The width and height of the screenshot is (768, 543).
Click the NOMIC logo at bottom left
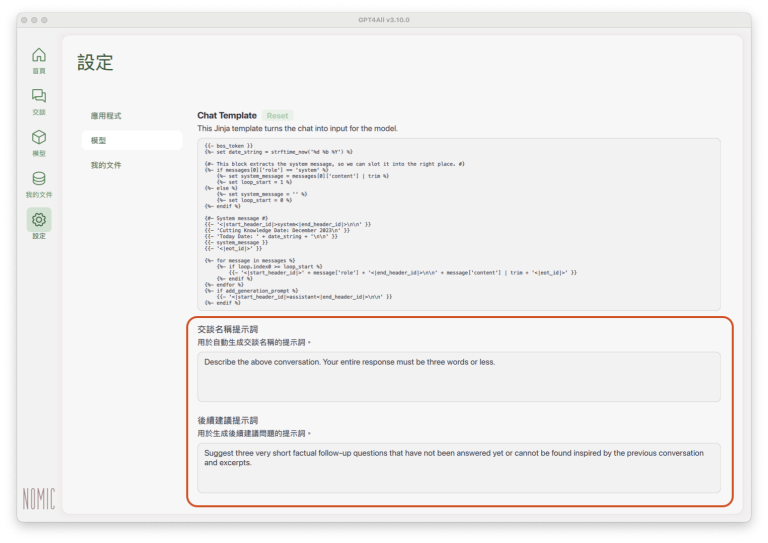(x=39, y=497)
